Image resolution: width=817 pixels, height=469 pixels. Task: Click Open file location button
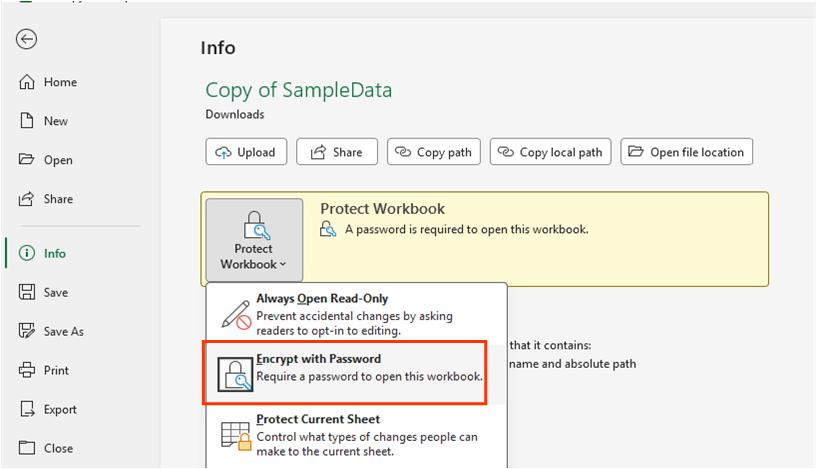tap(687, 152)
